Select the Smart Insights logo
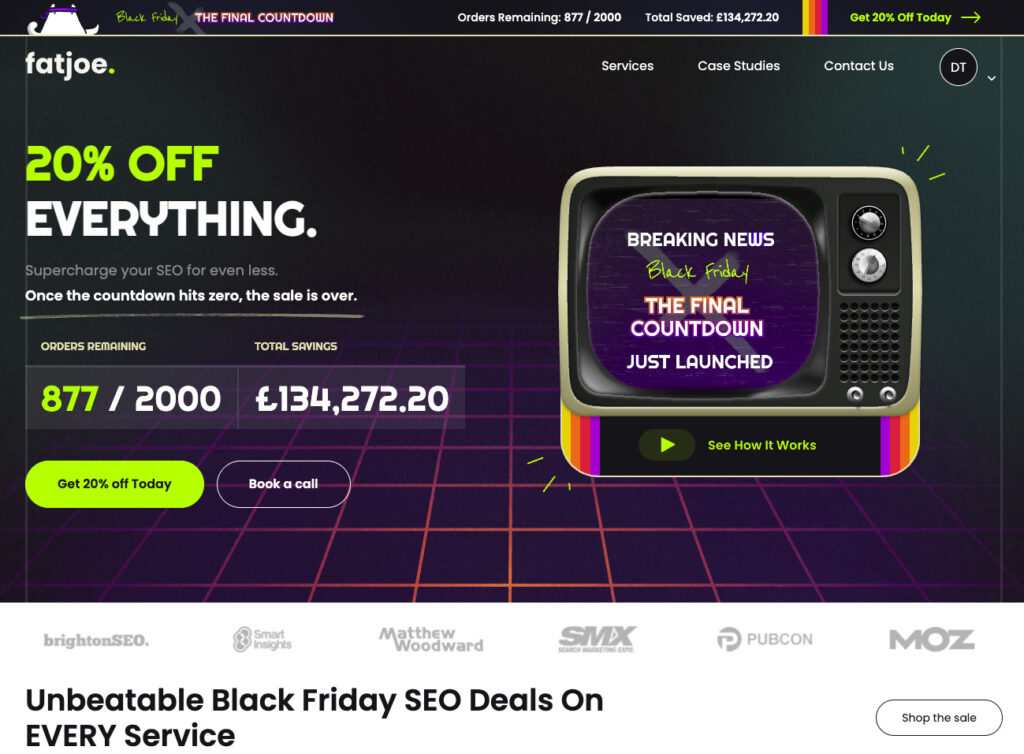The image size is (1024, 754). 263,639
